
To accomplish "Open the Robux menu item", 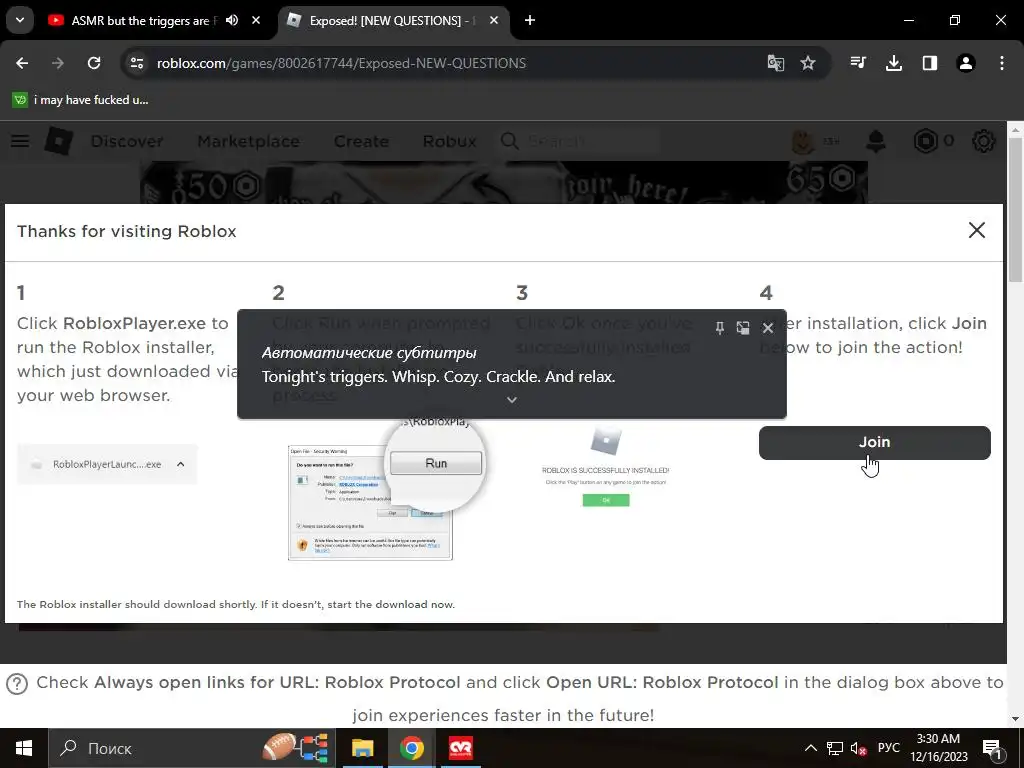I will point(449,141).
